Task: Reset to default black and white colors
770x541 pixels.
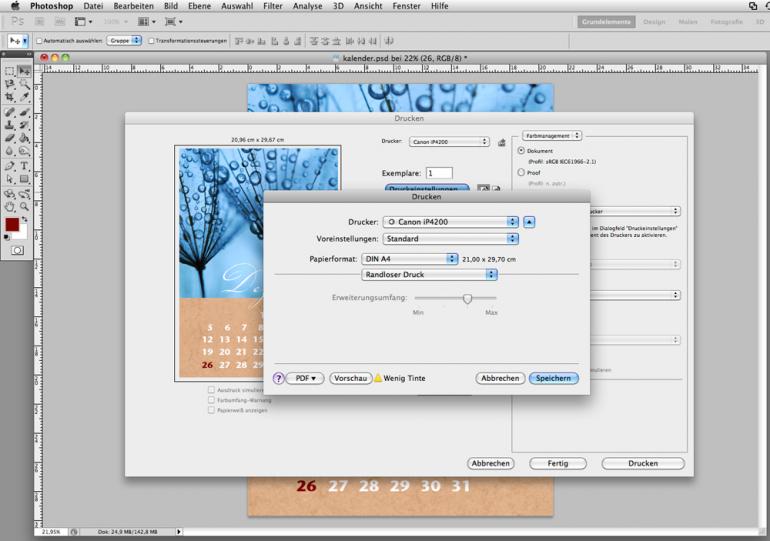Action: tap(6, 238)
